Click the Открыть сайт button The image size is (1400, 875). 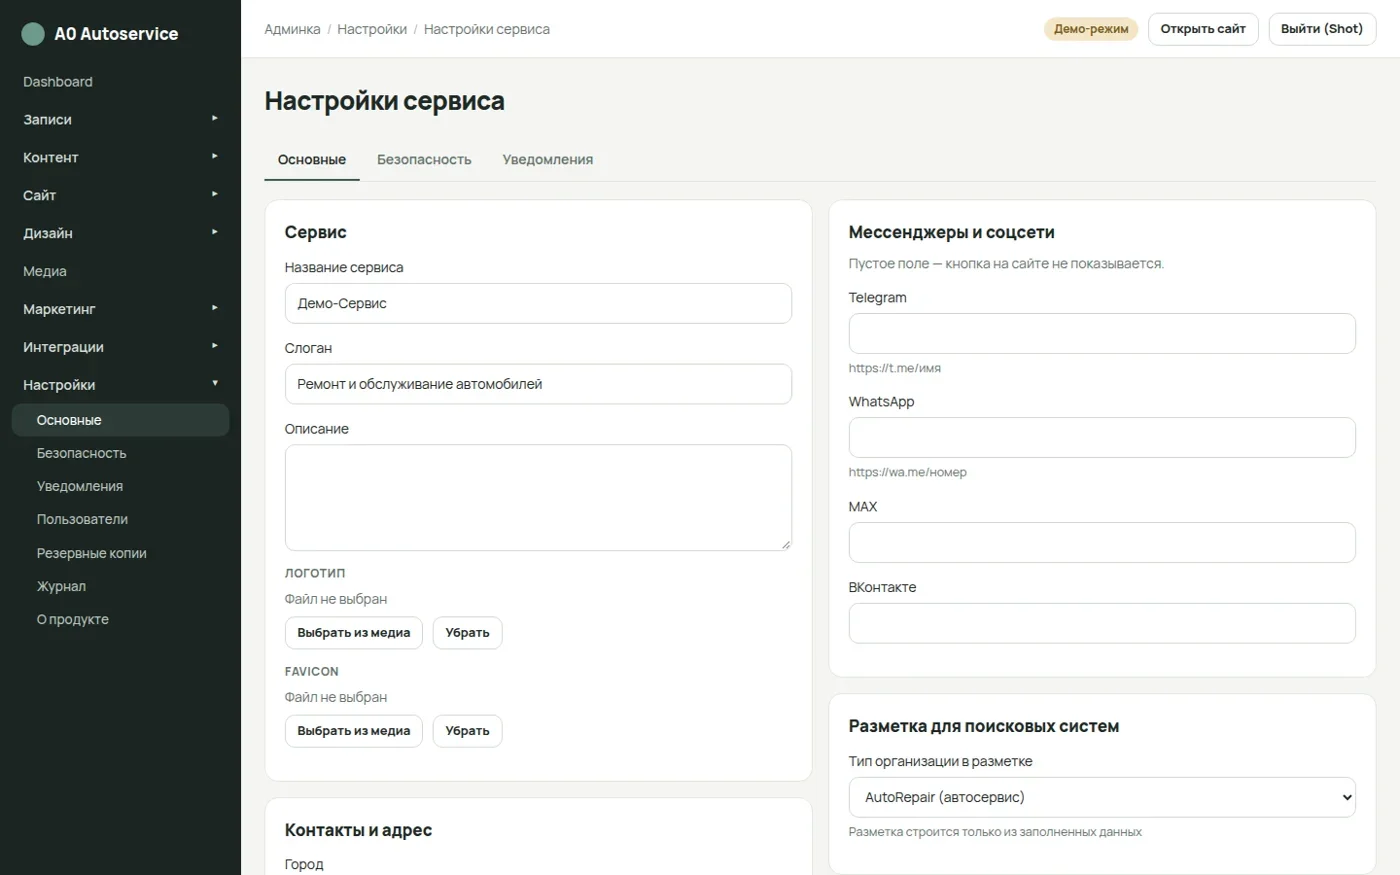1203,29
